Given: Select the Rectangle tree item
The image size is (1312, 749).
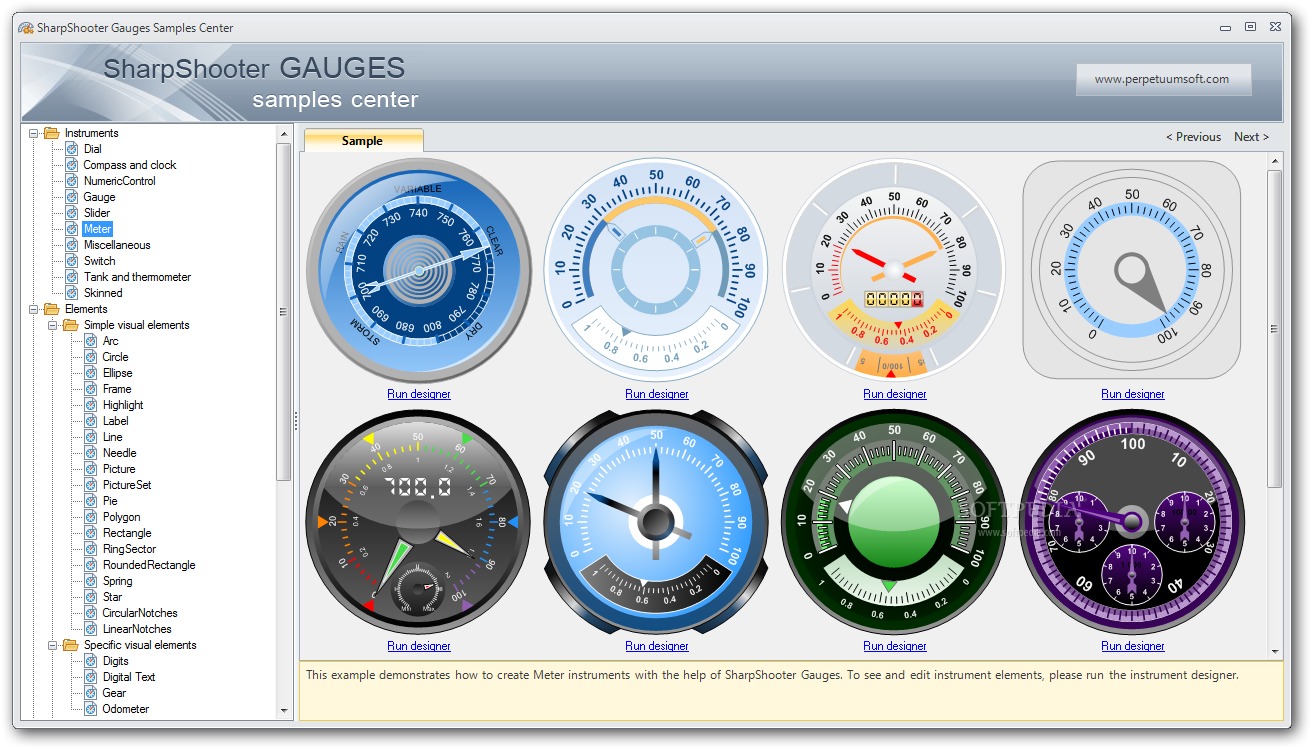Looking at the screenshot, I should pyautogui.click(x=127, y=533).
